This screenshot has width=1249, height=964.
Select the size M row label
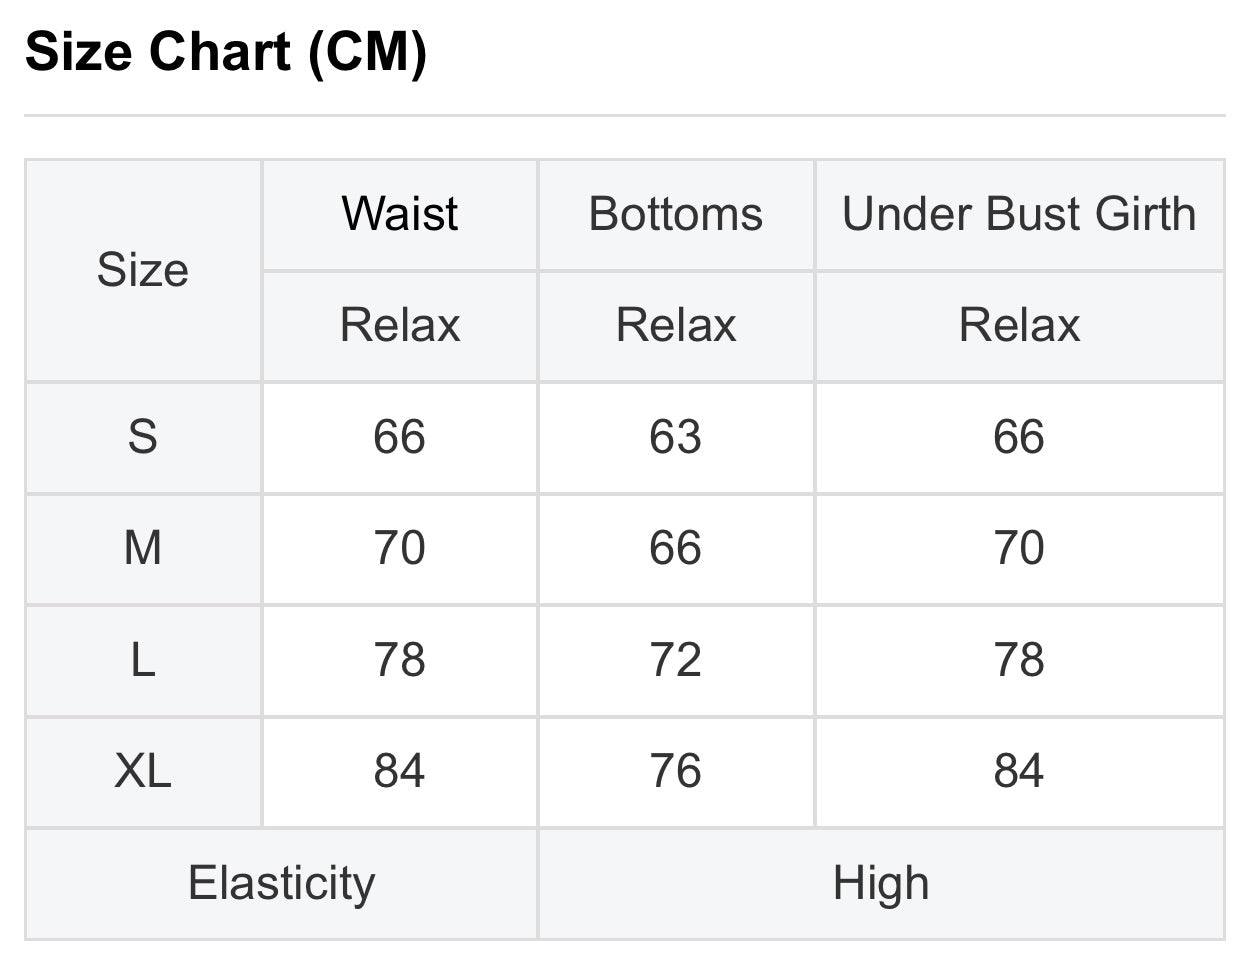click(x=143, y=548)
